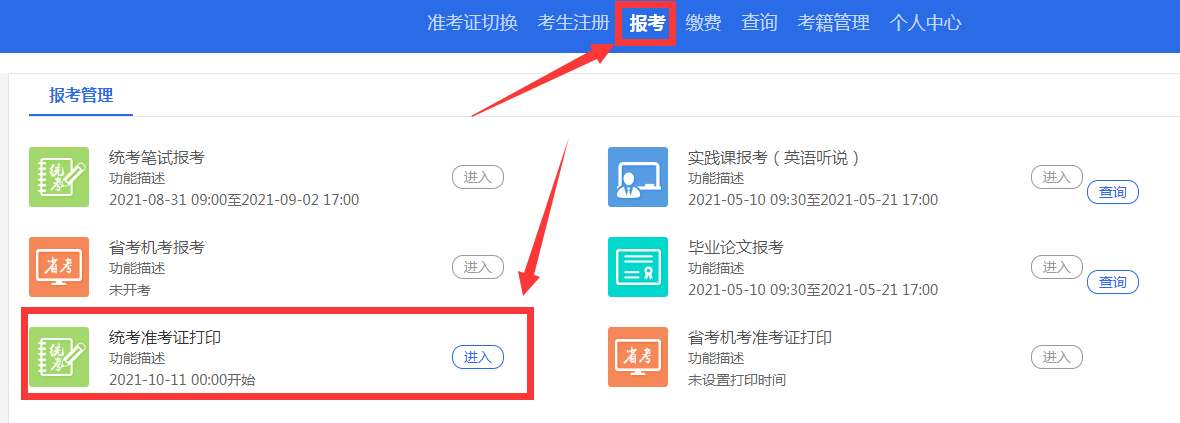Click the 统考笔试报考 green notebook icon
The height and width of the screenshot is (423, 1180).
click(x=59, y=177)
